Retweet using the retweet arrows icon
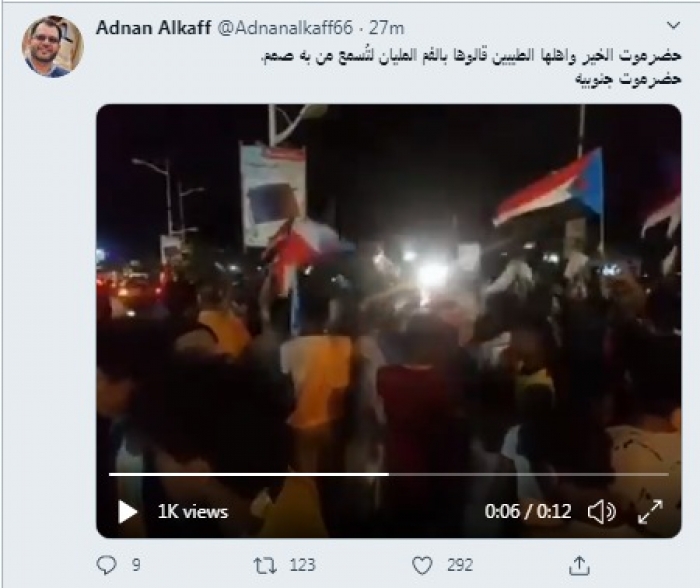Screen dimensions: 700x588 click(265, 566)
